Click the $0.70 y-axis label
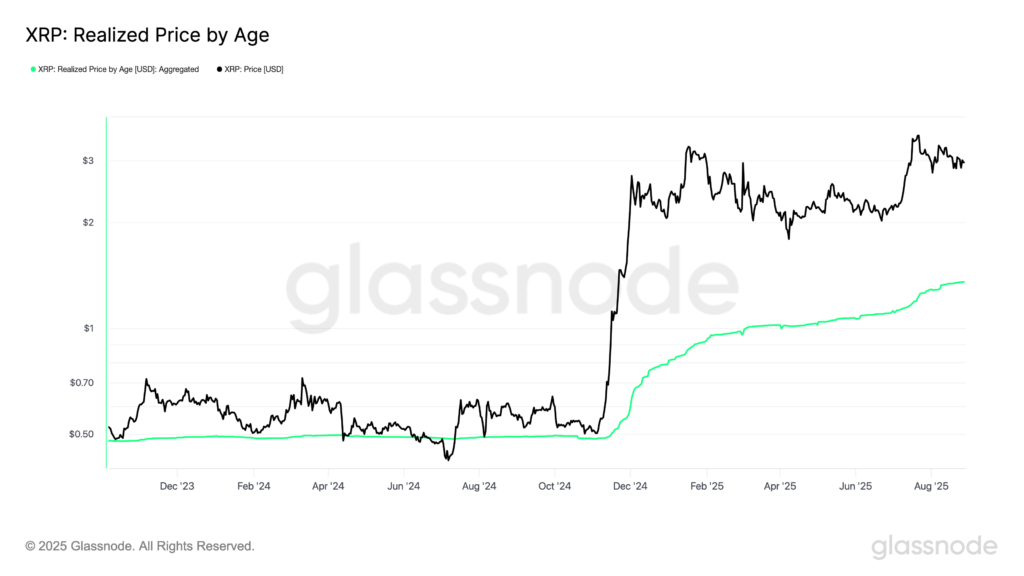The width and height of the screenshot is (1024, 576). tap(82, 383)
